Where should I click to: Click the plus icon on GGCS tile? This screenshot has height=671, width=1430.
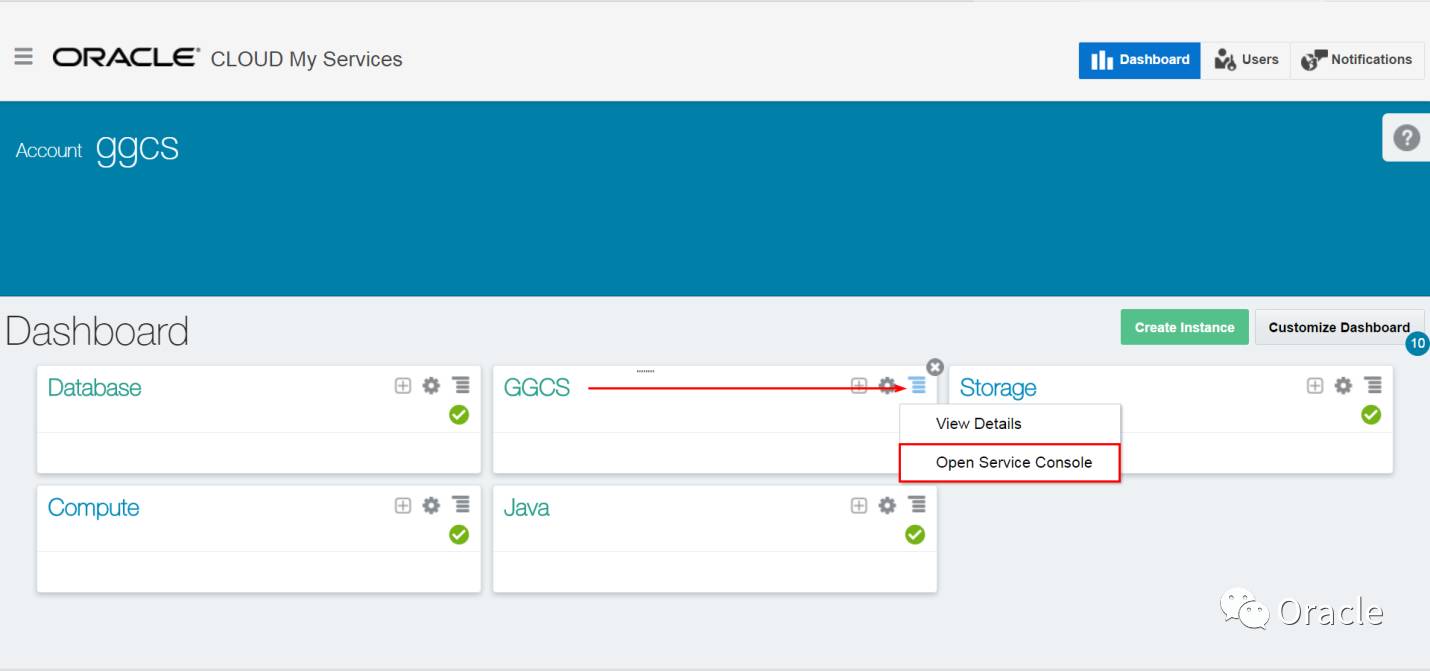(x=859, y=385)
